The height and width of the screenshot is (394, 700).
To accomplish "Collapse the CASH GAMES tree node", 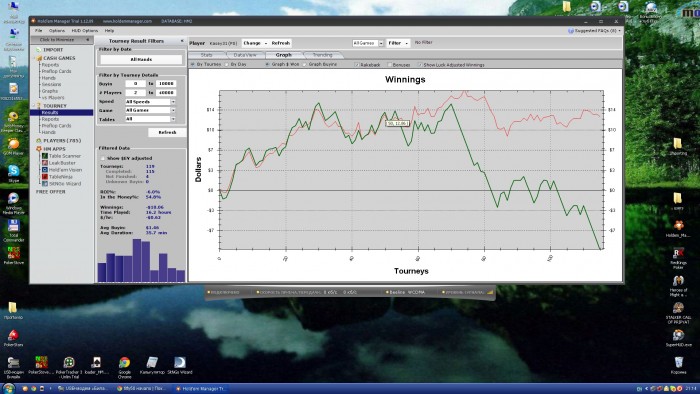I will (x=33, y=58).
